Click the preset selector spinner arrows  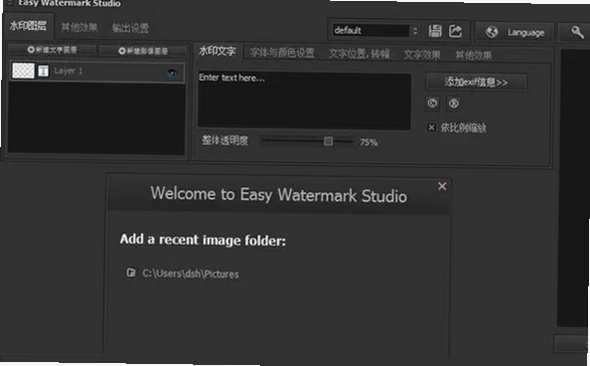click(x=415, y=31)
